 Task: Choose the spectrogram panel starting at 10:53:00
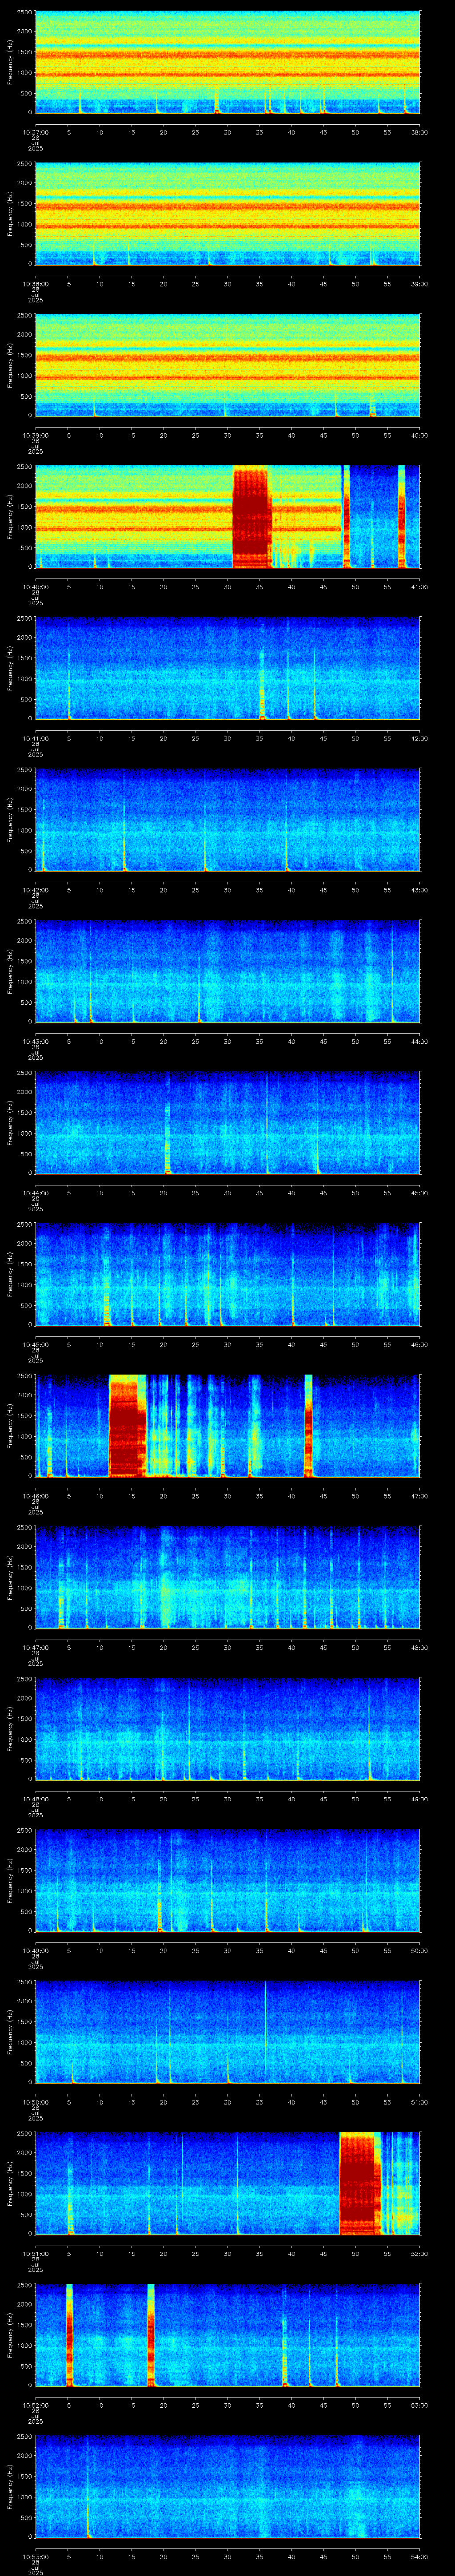(228, 2487)
